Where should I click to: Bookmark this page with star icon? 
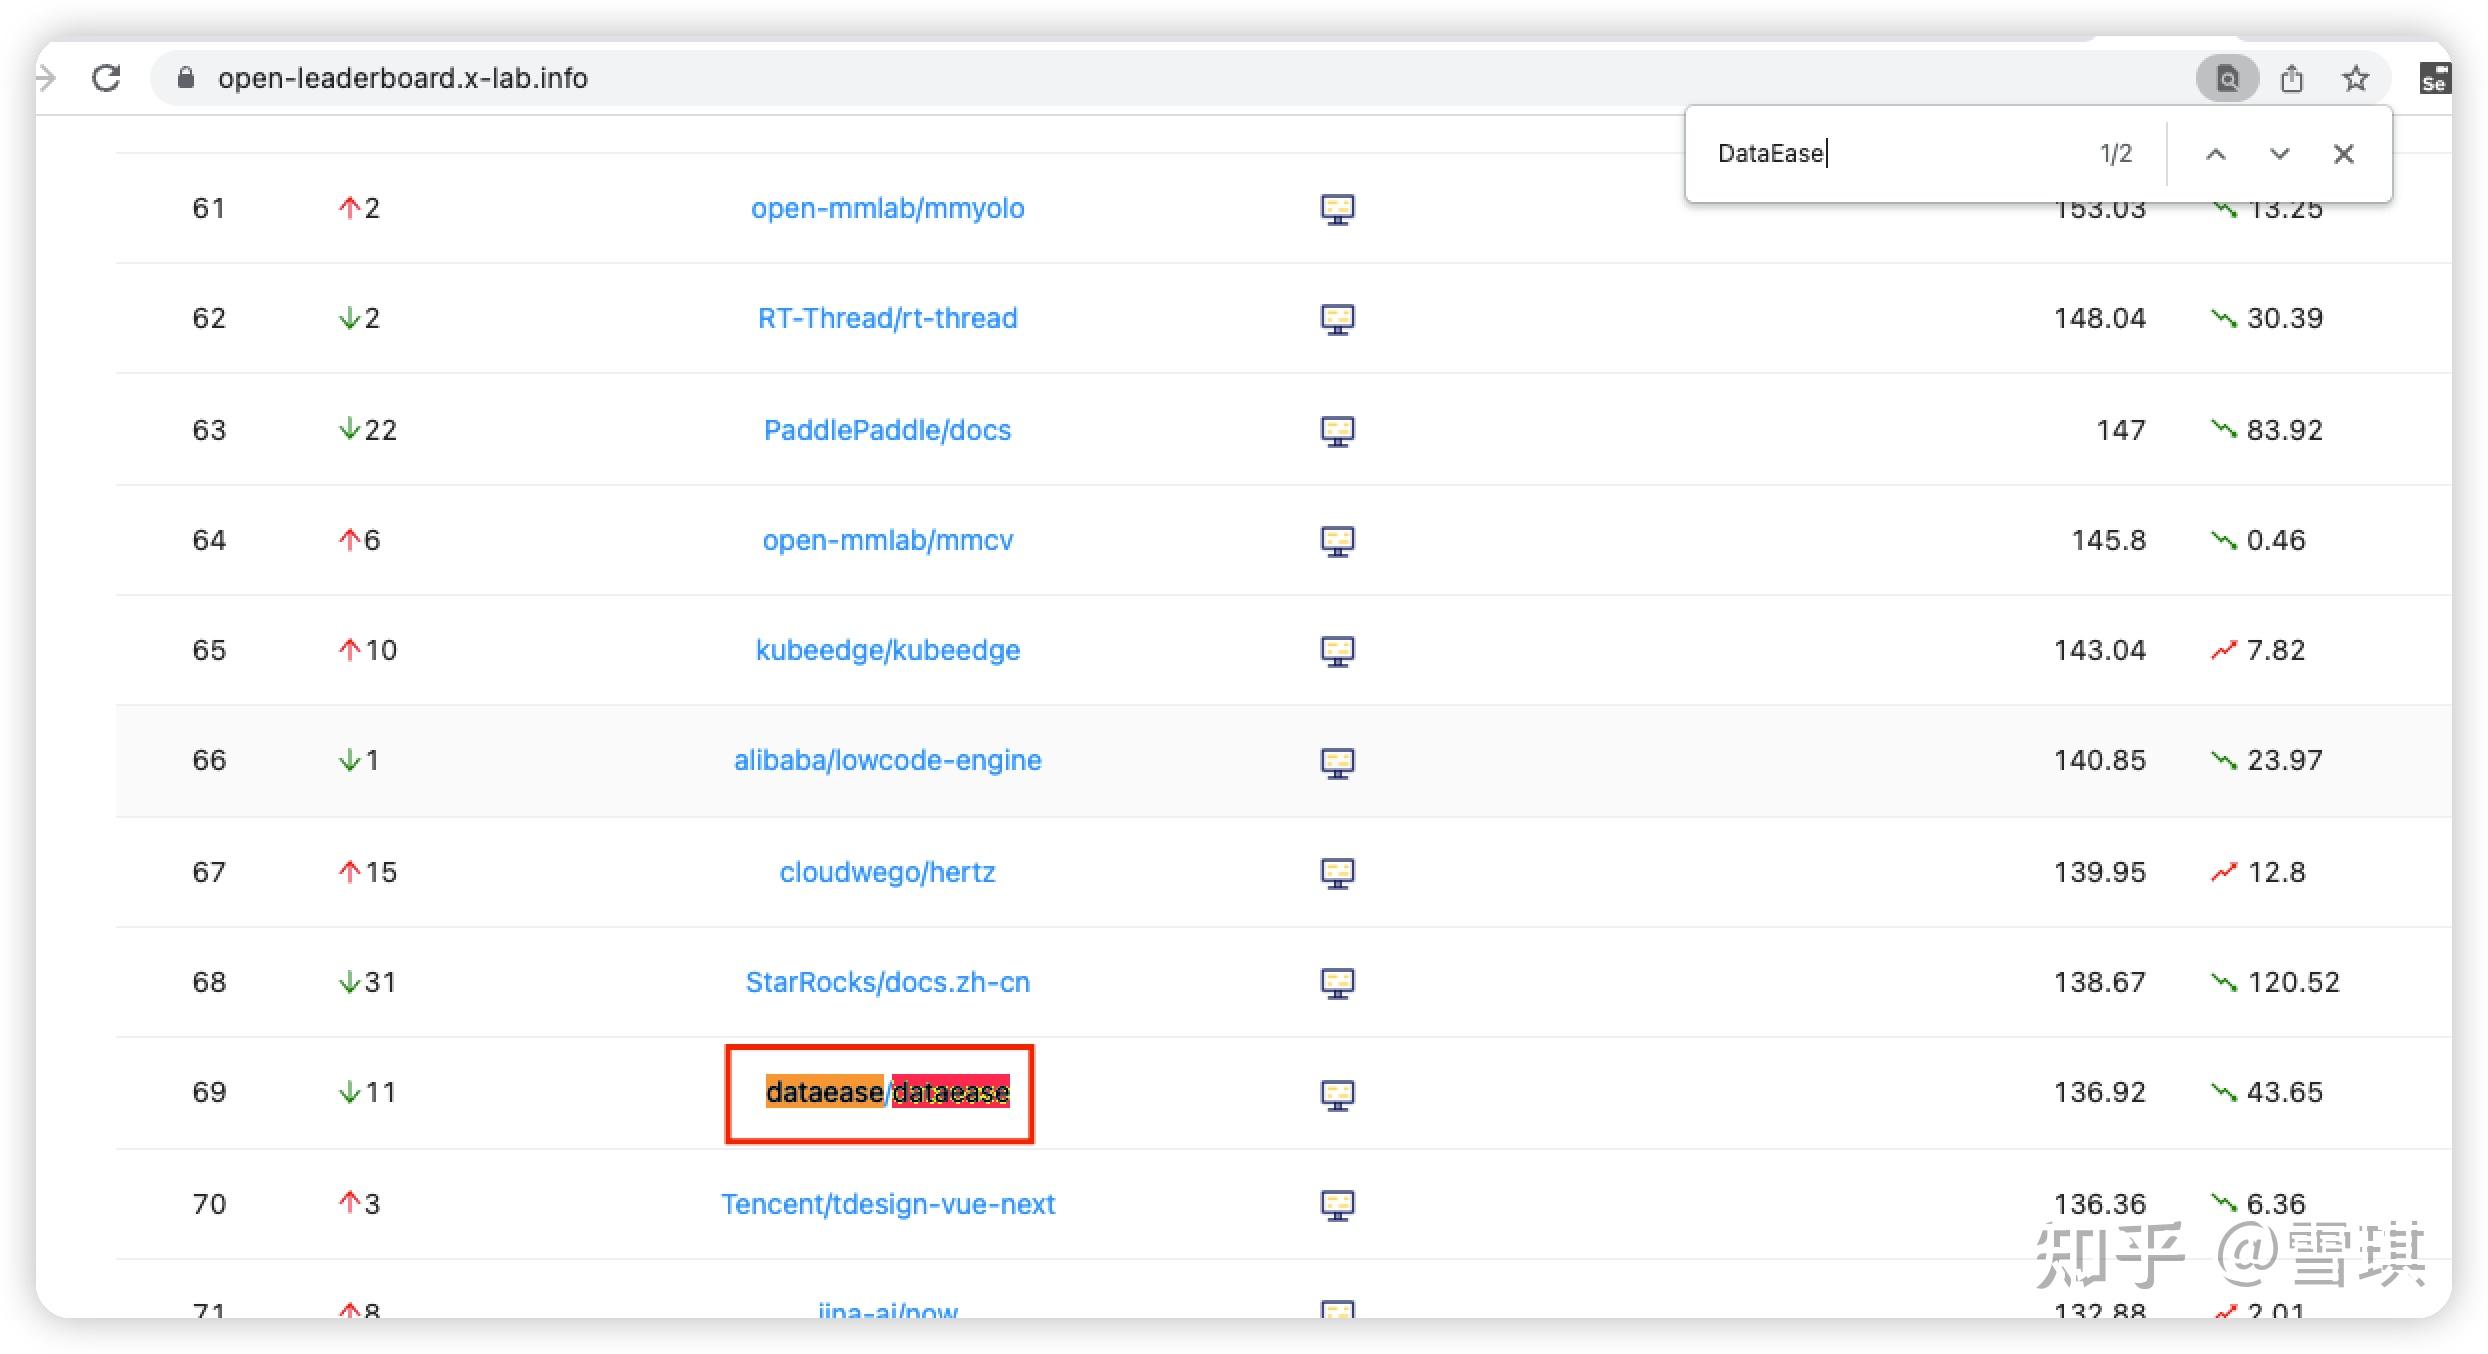pos(2356,78)
